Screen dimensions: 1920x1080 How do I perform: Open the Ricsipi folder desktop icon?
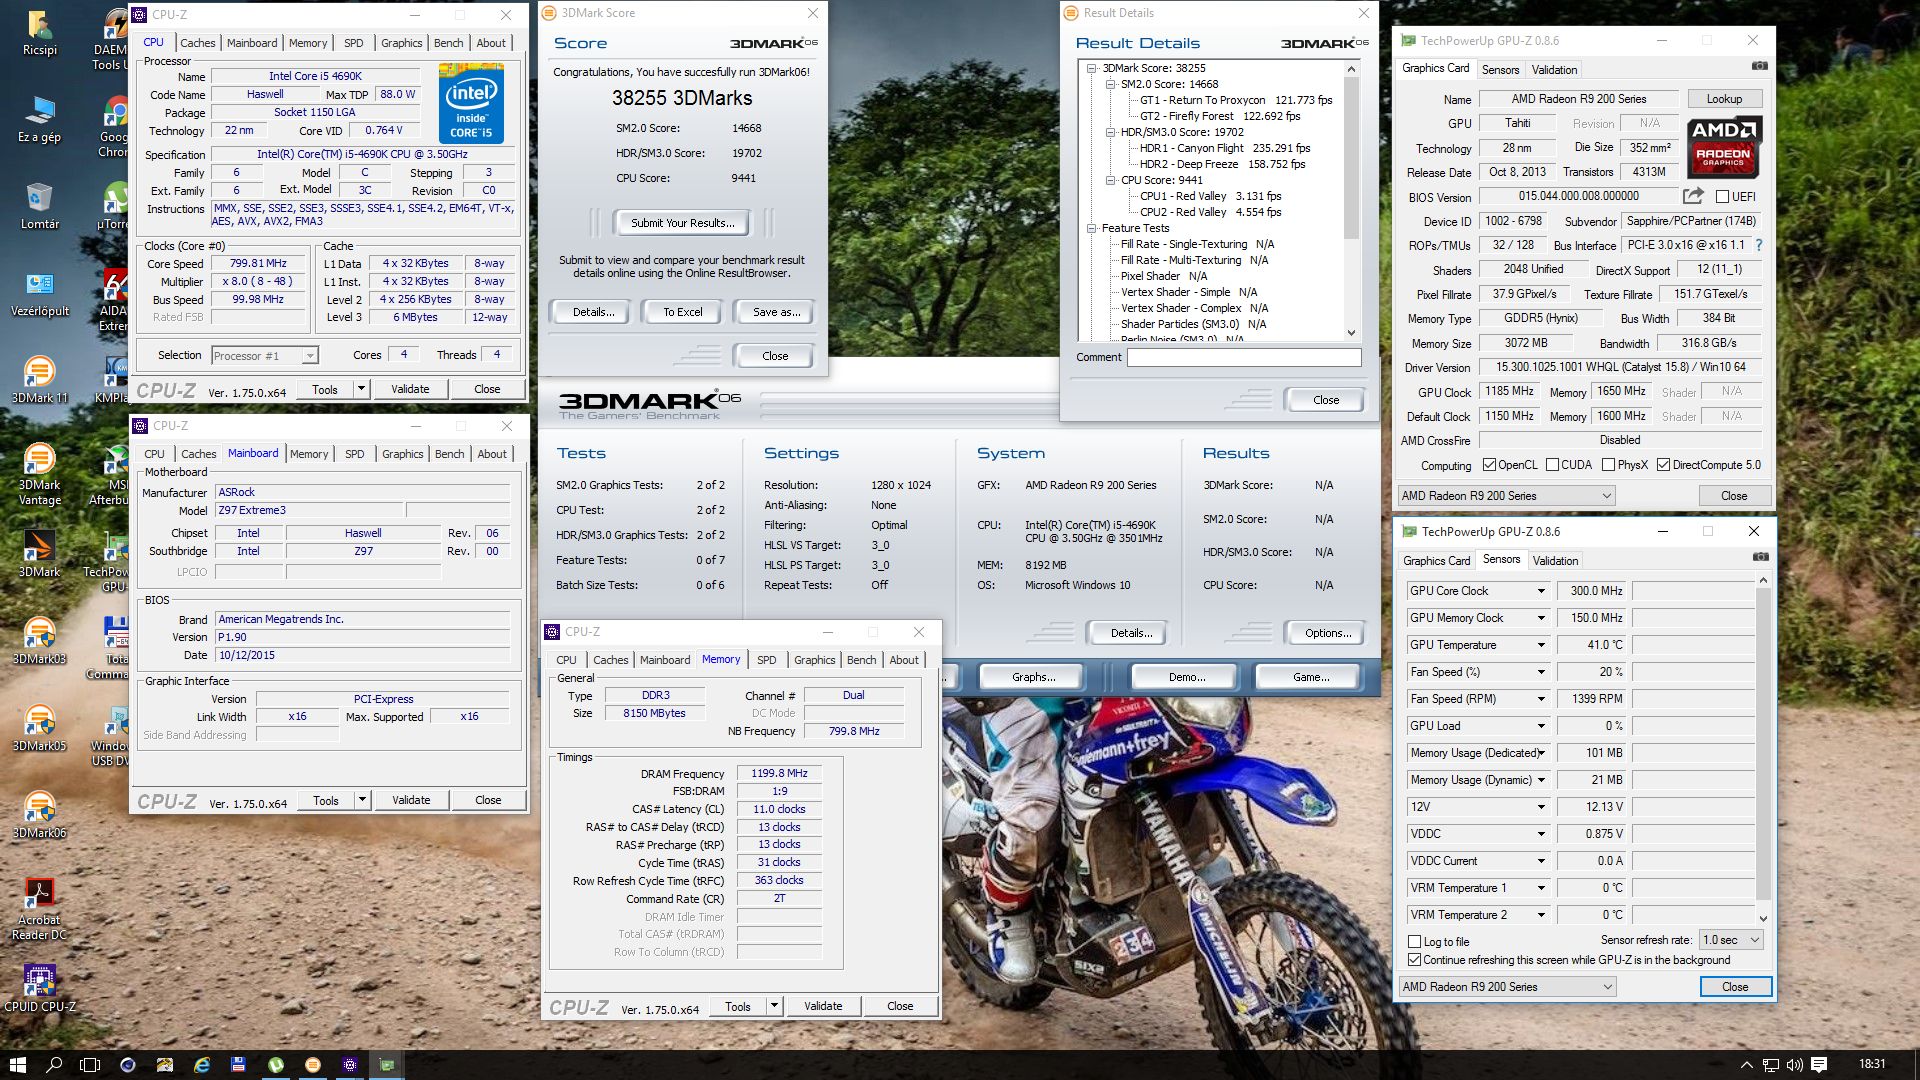40,33
